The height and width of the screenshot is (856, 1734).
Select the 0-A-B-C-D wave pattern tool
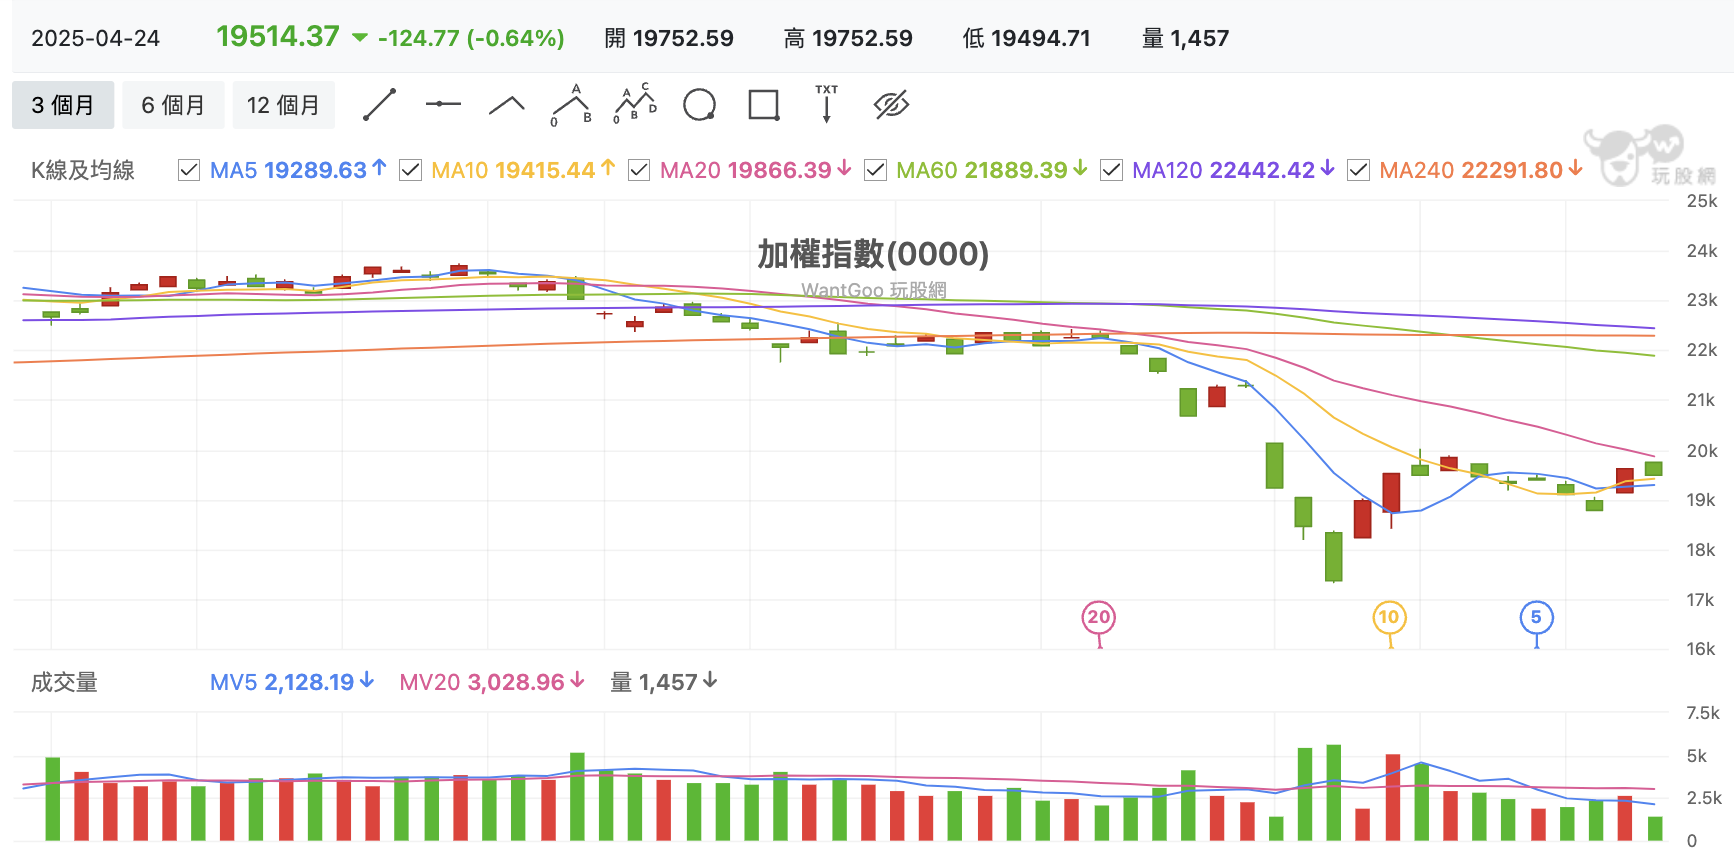tap(635, 104)
